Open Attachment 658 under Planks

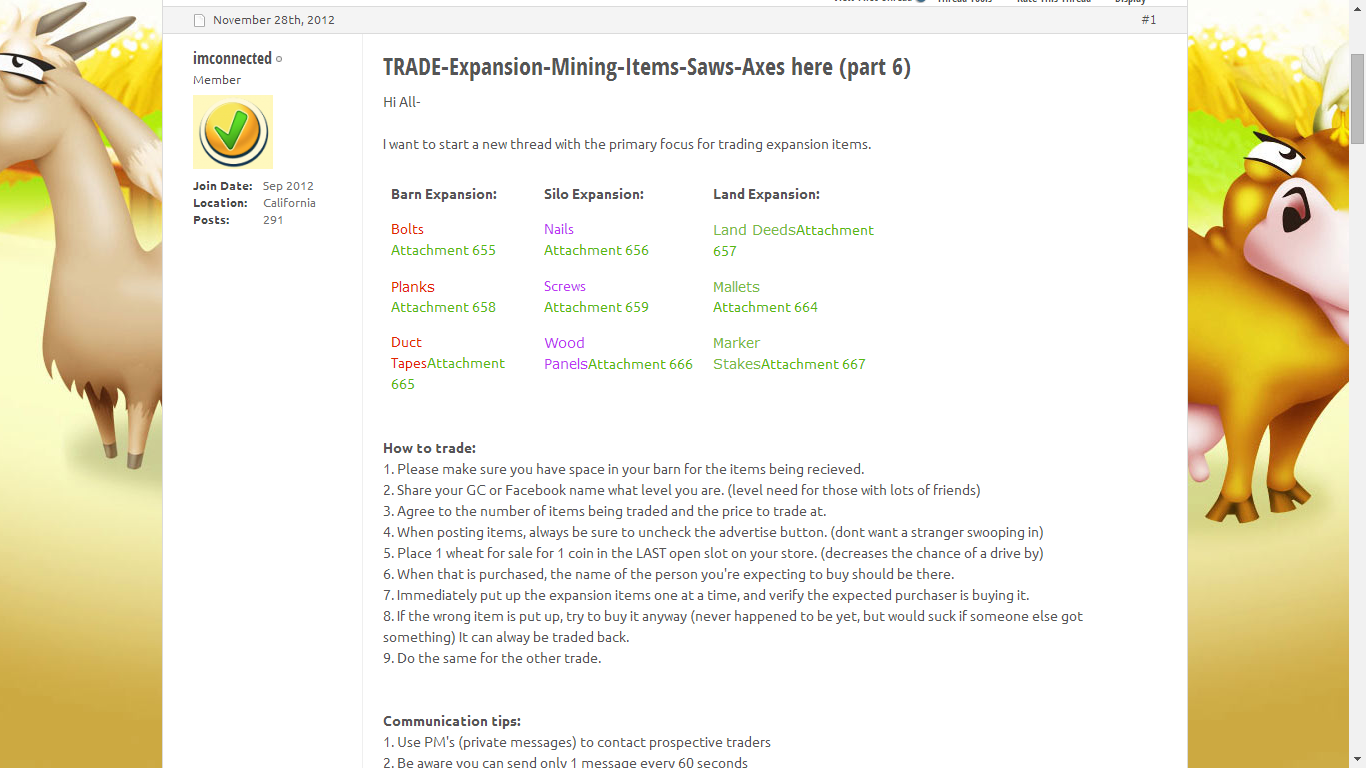point(443,307)
